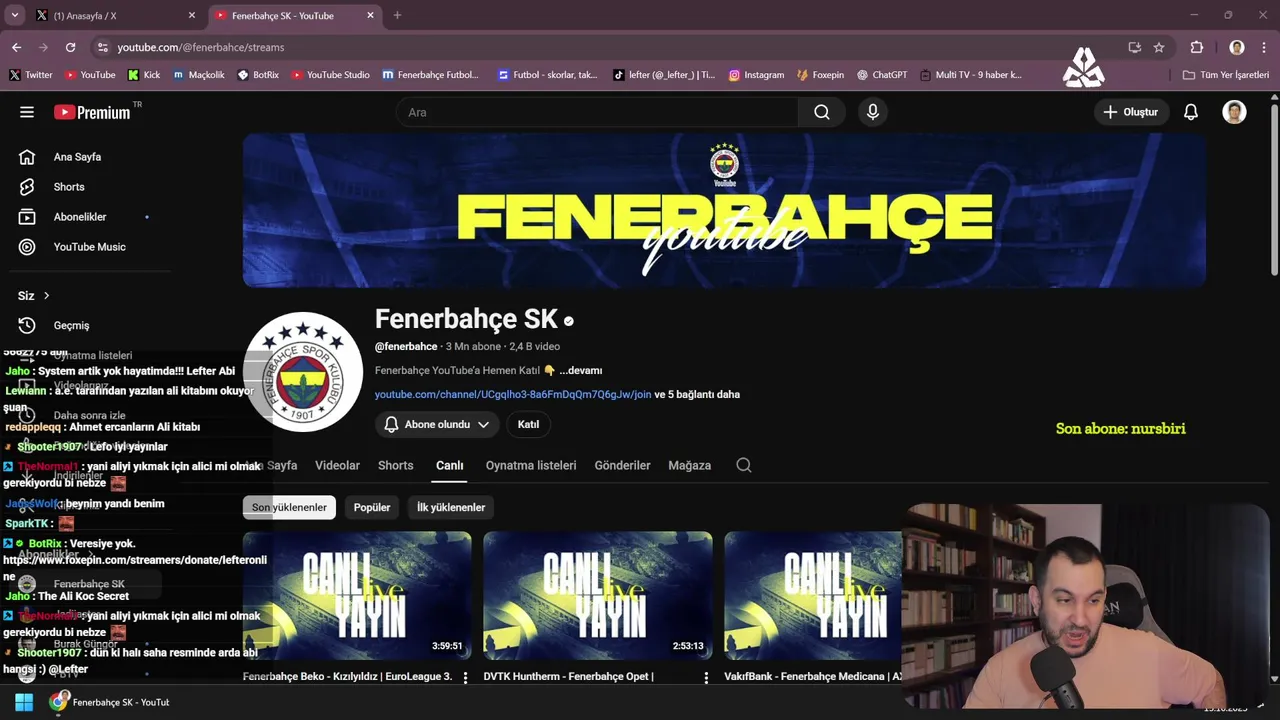Screen dimensions: 1280x720
Task: Open Fenerbahçe Beko - Kızılyıldız stream thumbnail
Action: (357, 596)
